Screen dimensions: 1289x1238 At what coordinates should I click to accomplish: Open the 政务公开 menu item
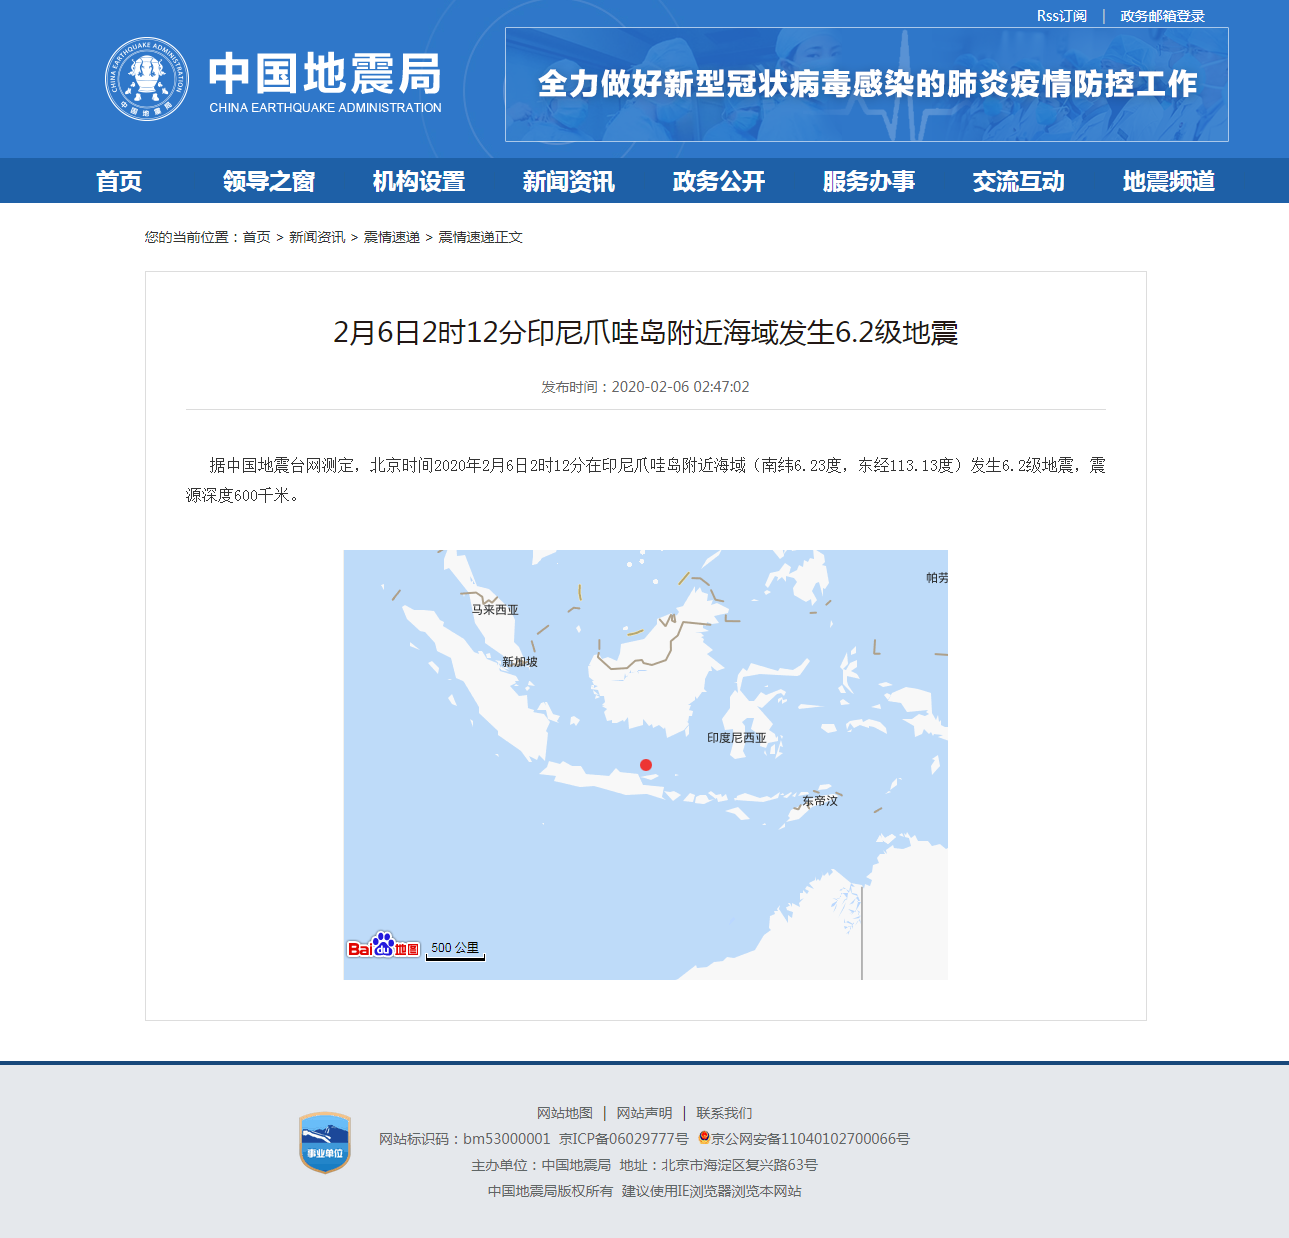[719, 181]
